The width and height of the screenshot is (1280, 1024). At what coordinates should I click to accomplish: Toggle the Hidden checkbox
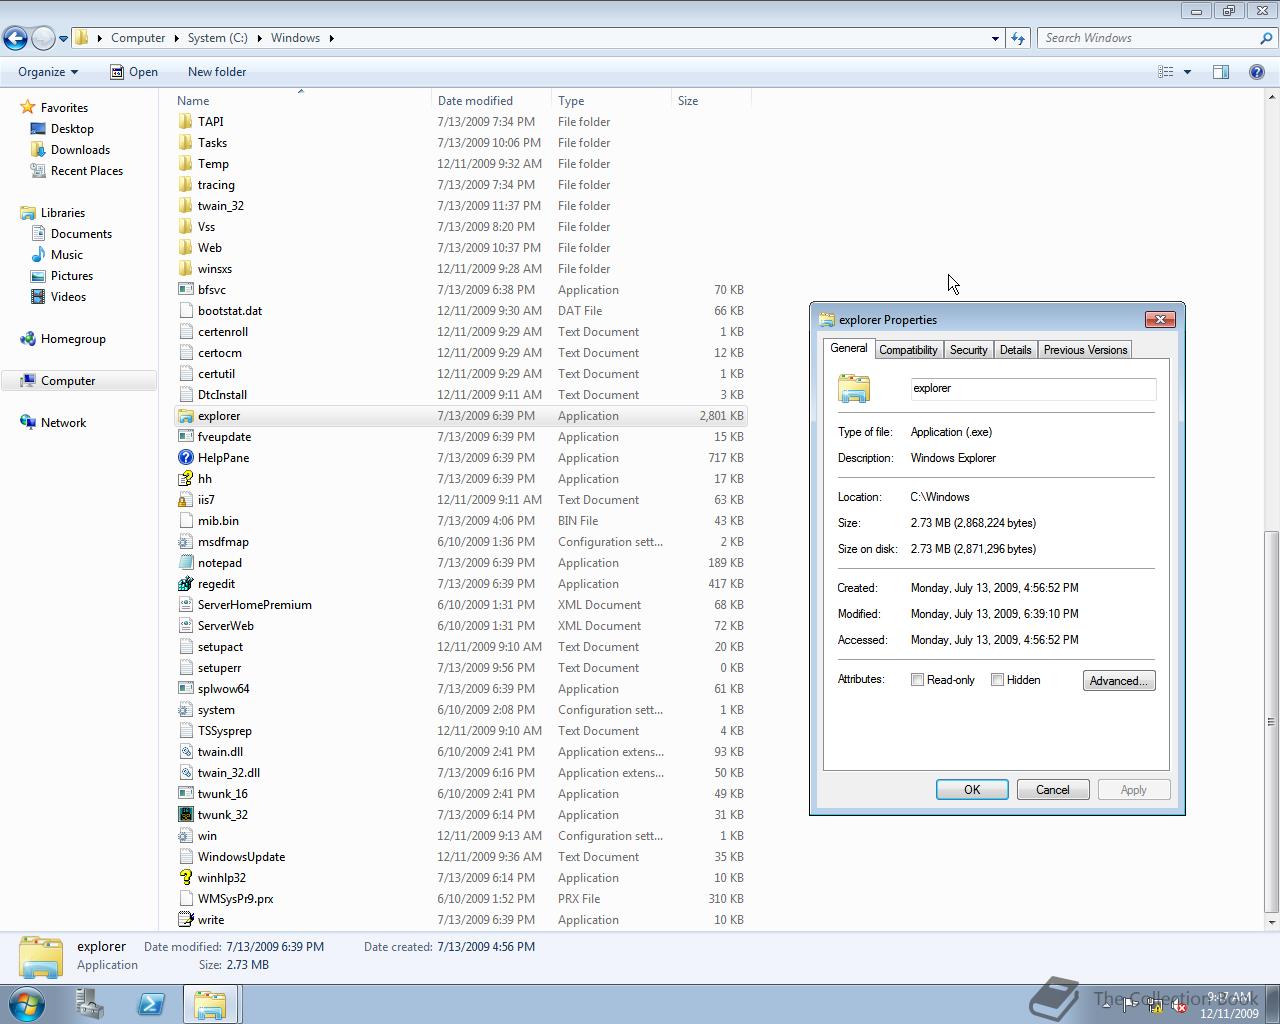coord(997,680)
